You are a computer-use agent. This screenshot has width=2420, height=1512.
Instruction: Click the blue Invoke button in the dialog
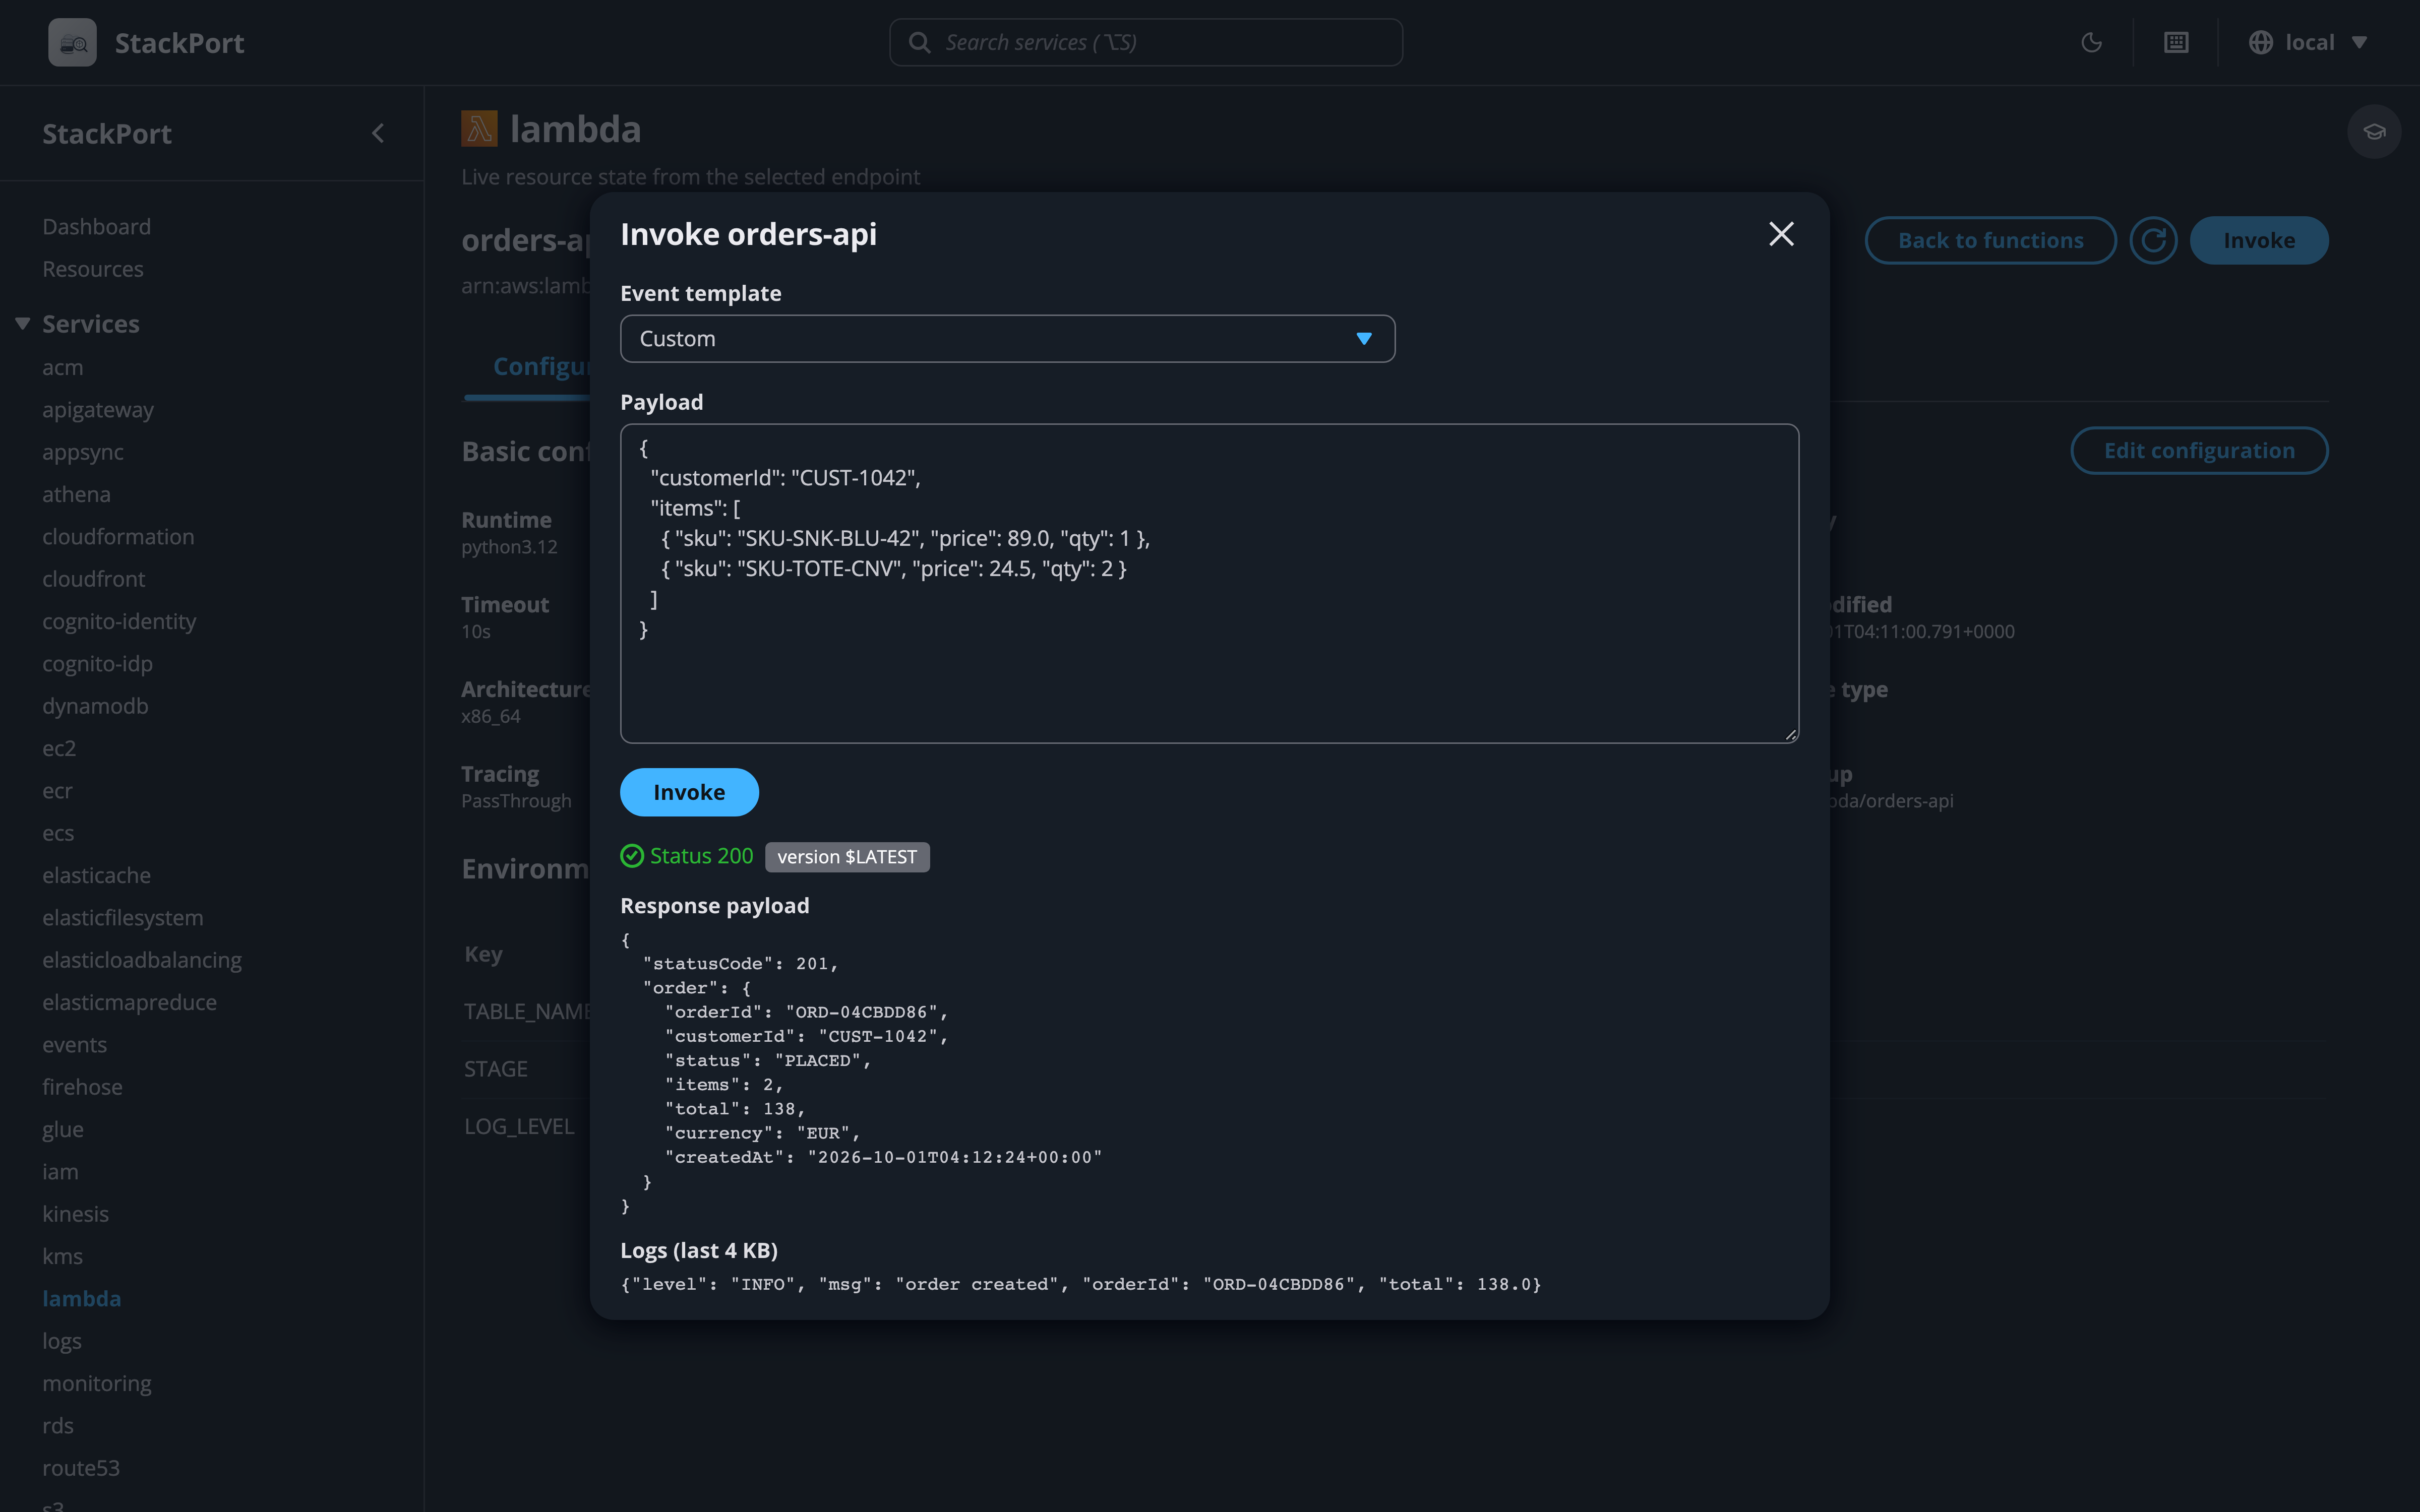click(x=689, y=792)
